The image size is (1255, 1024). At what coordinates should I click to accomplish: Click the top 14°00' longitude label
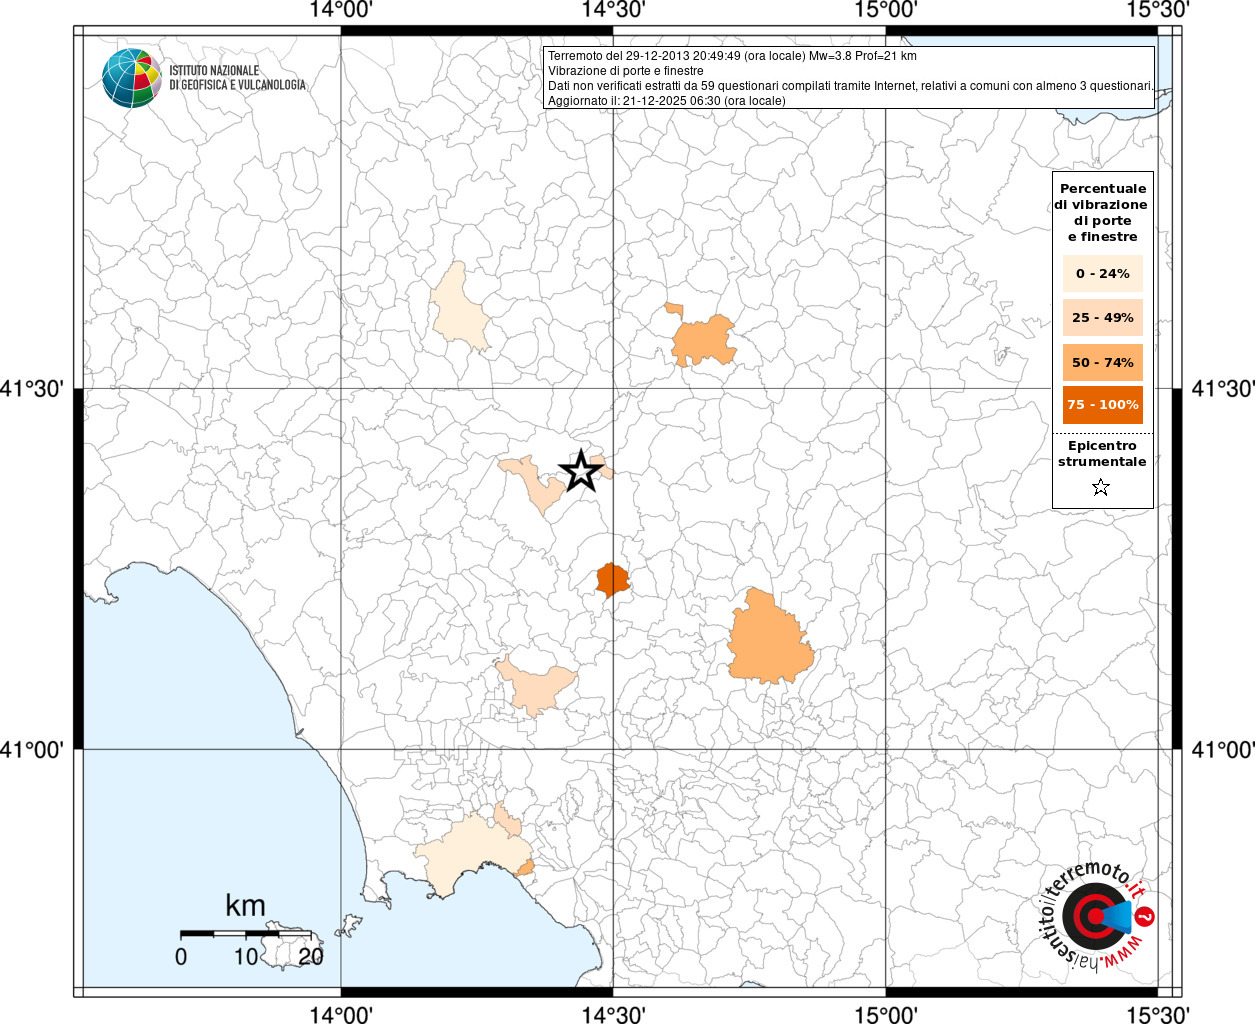pyautogui.click(x=341, y=9)
